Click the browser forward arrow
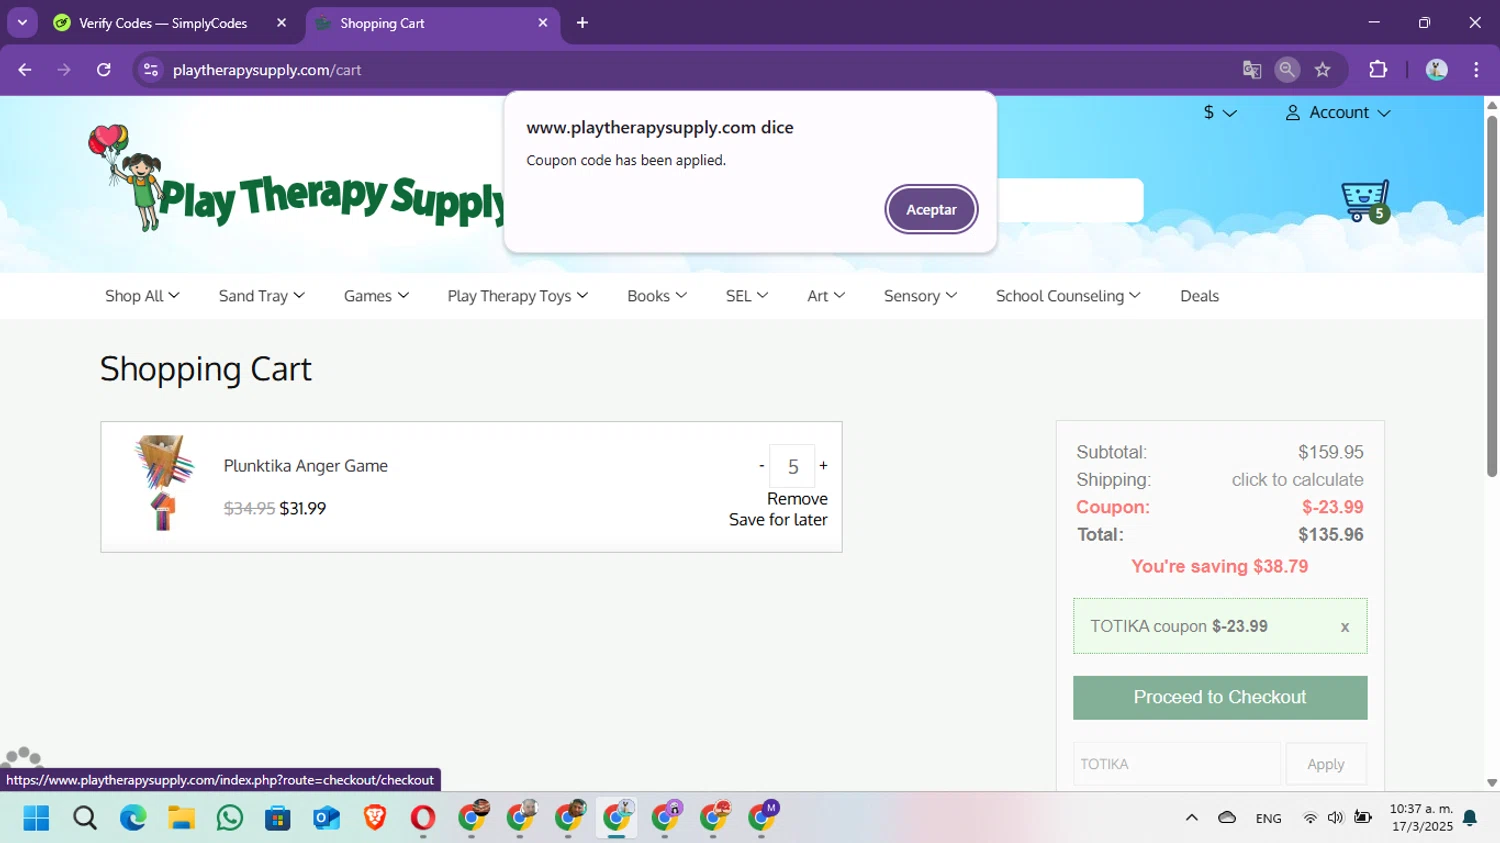1500x843 pixels. (x=64, y=70)
